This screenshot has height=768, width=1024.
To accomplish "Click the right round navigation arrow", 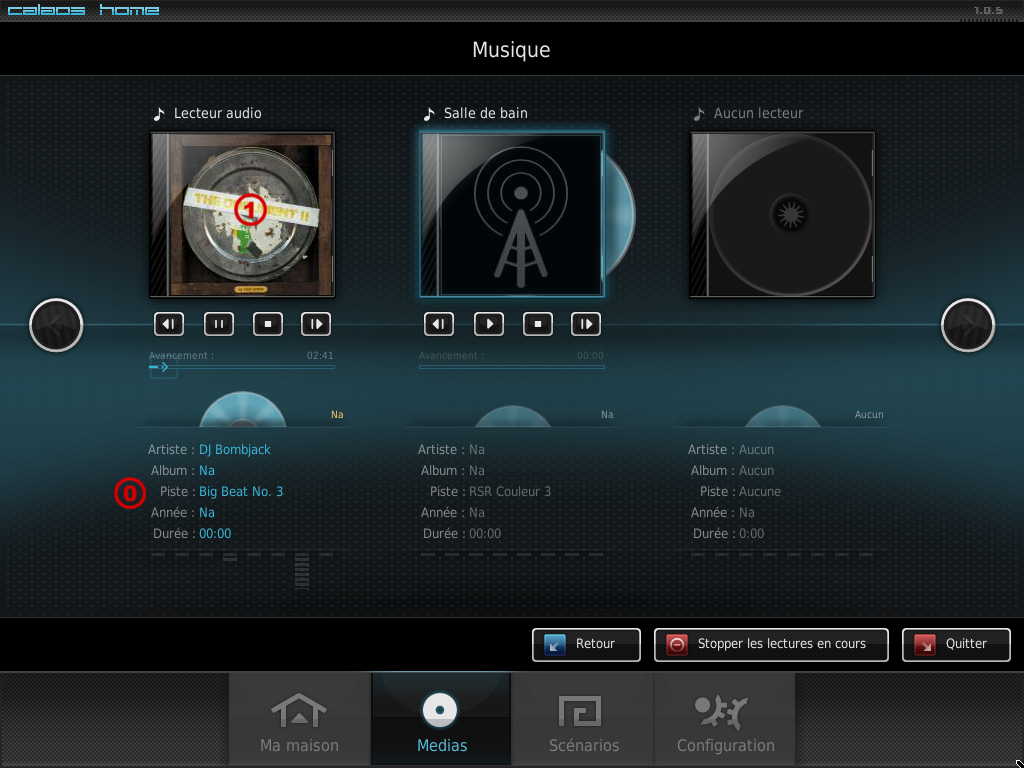I will [x=968, y=325].
